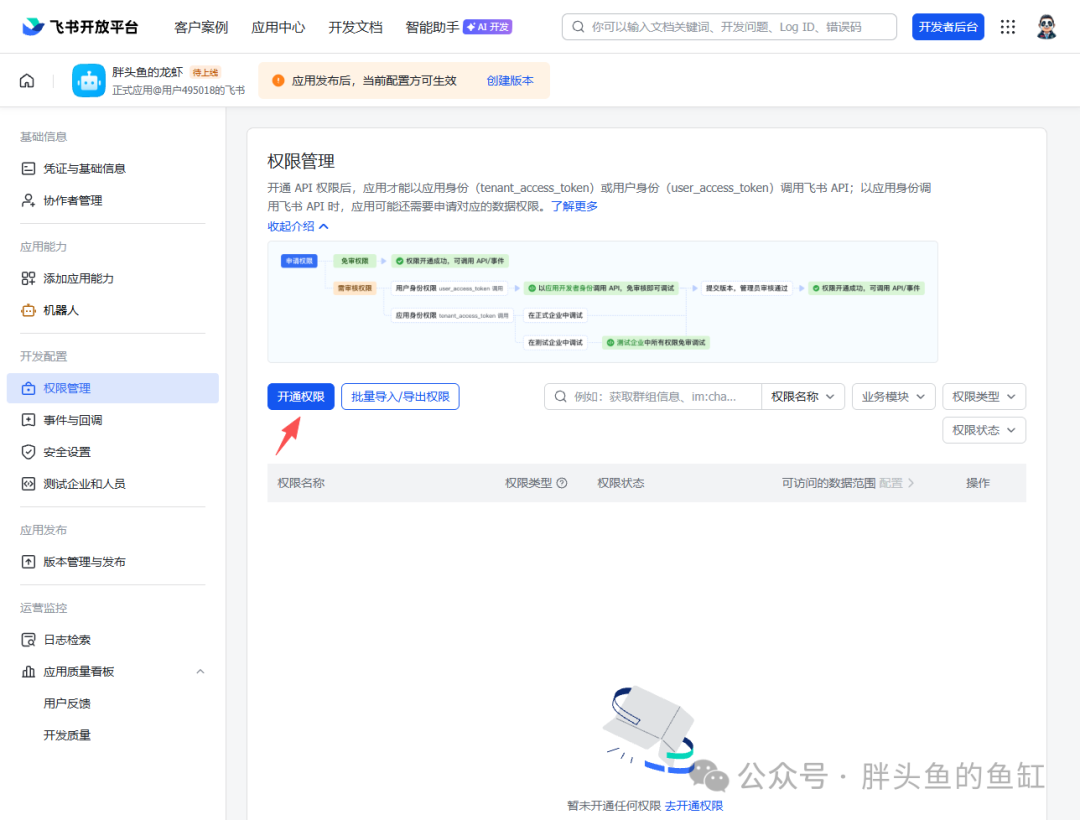1080x820 pixels.
Task: Click the 开通权限 button
Action: coord(301,397)
